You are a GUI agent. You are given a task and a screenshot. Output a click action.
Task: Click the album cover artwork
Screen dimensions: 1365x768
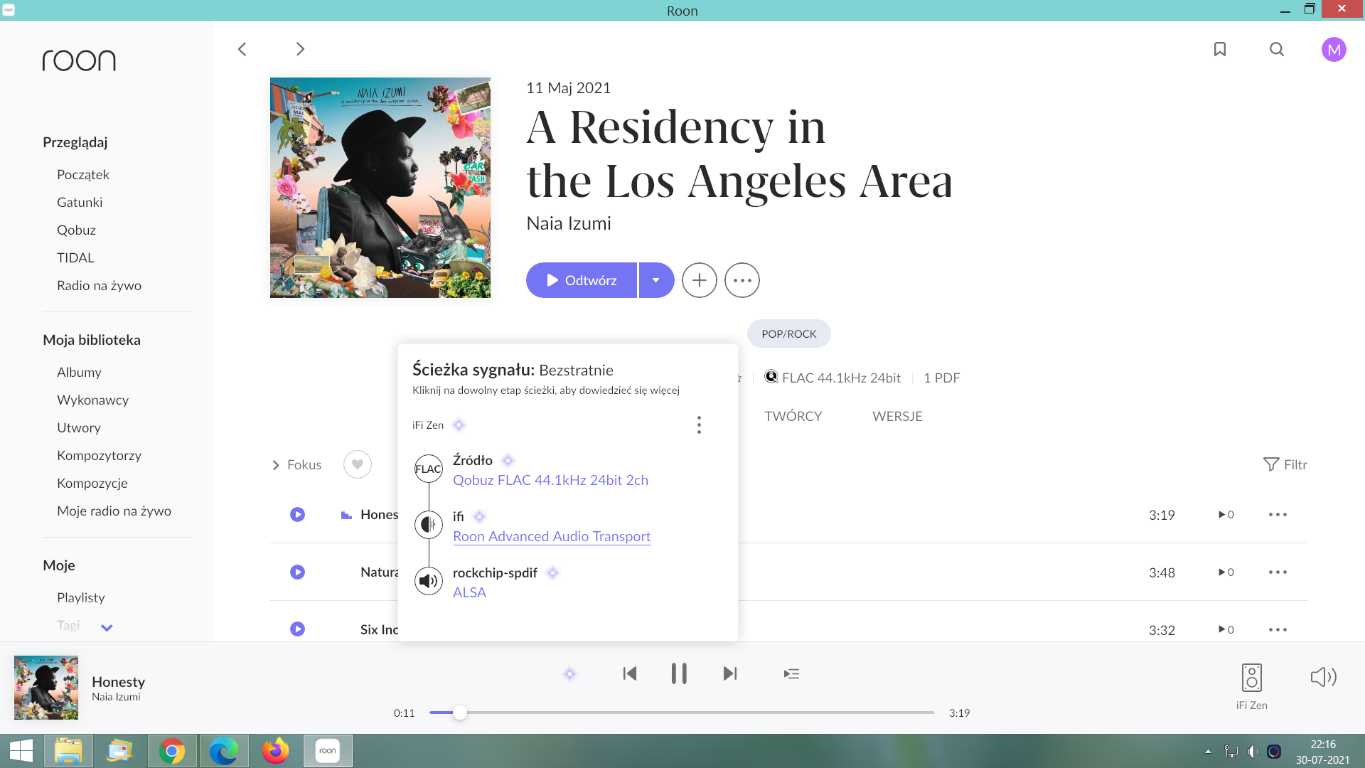pos(380,188)
